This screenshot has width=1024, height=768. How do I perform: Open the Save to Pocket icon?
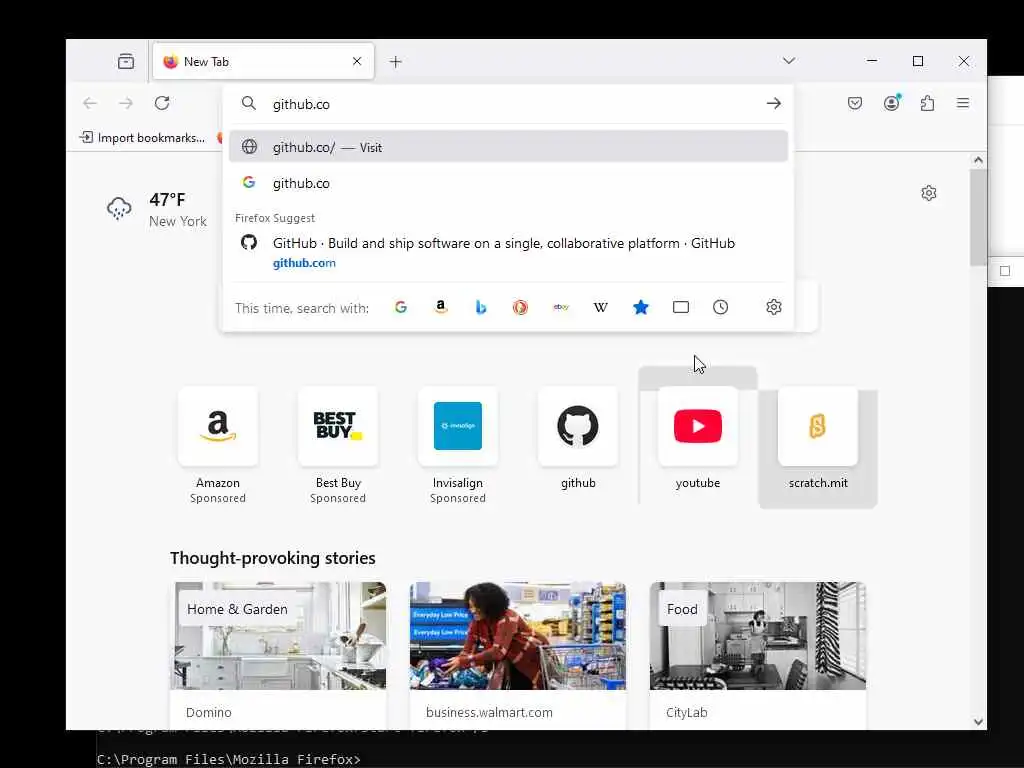point(855,103)
